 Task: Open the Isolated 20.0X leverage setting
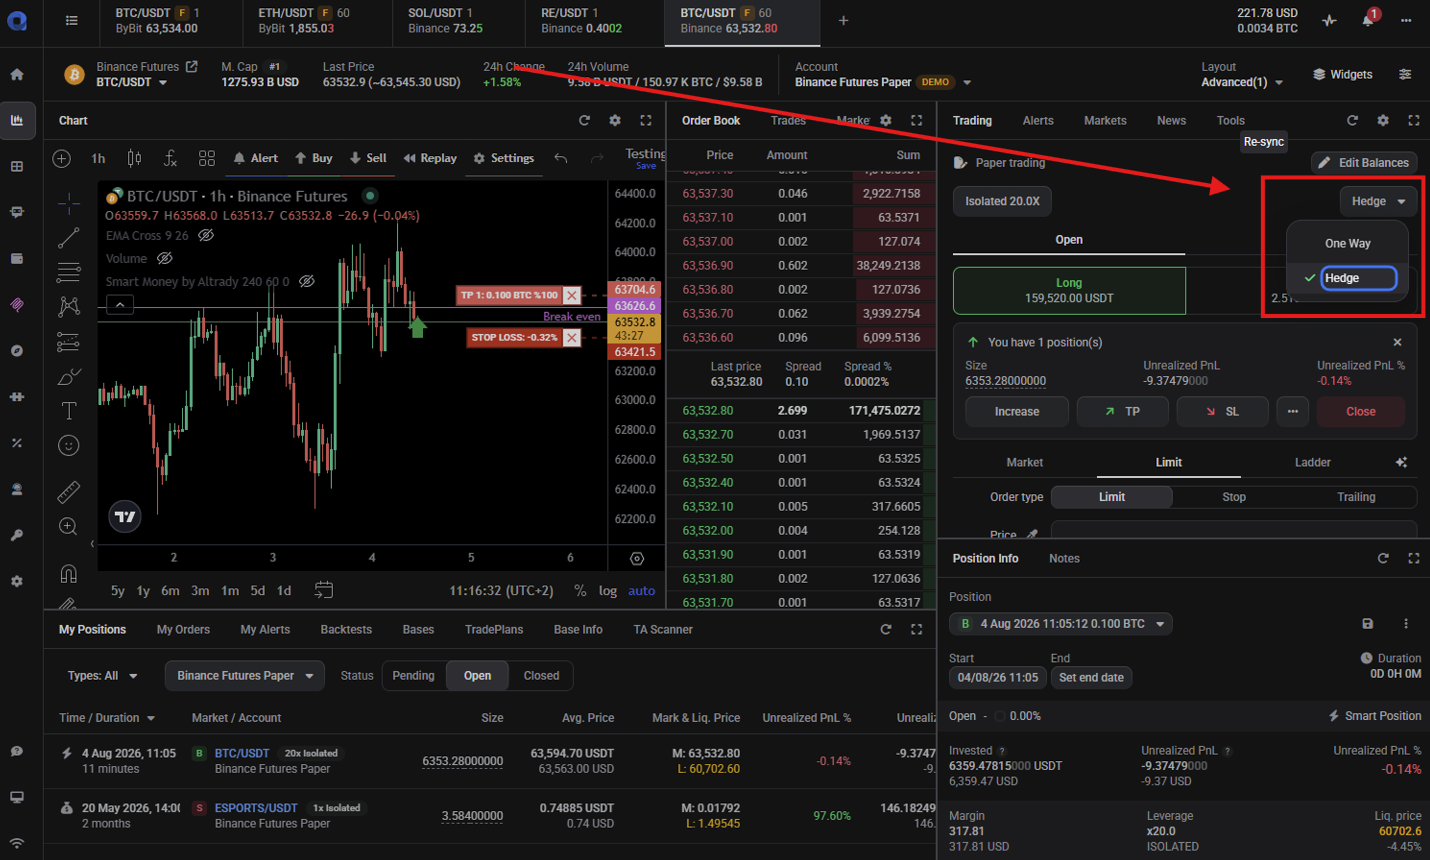1002,201
